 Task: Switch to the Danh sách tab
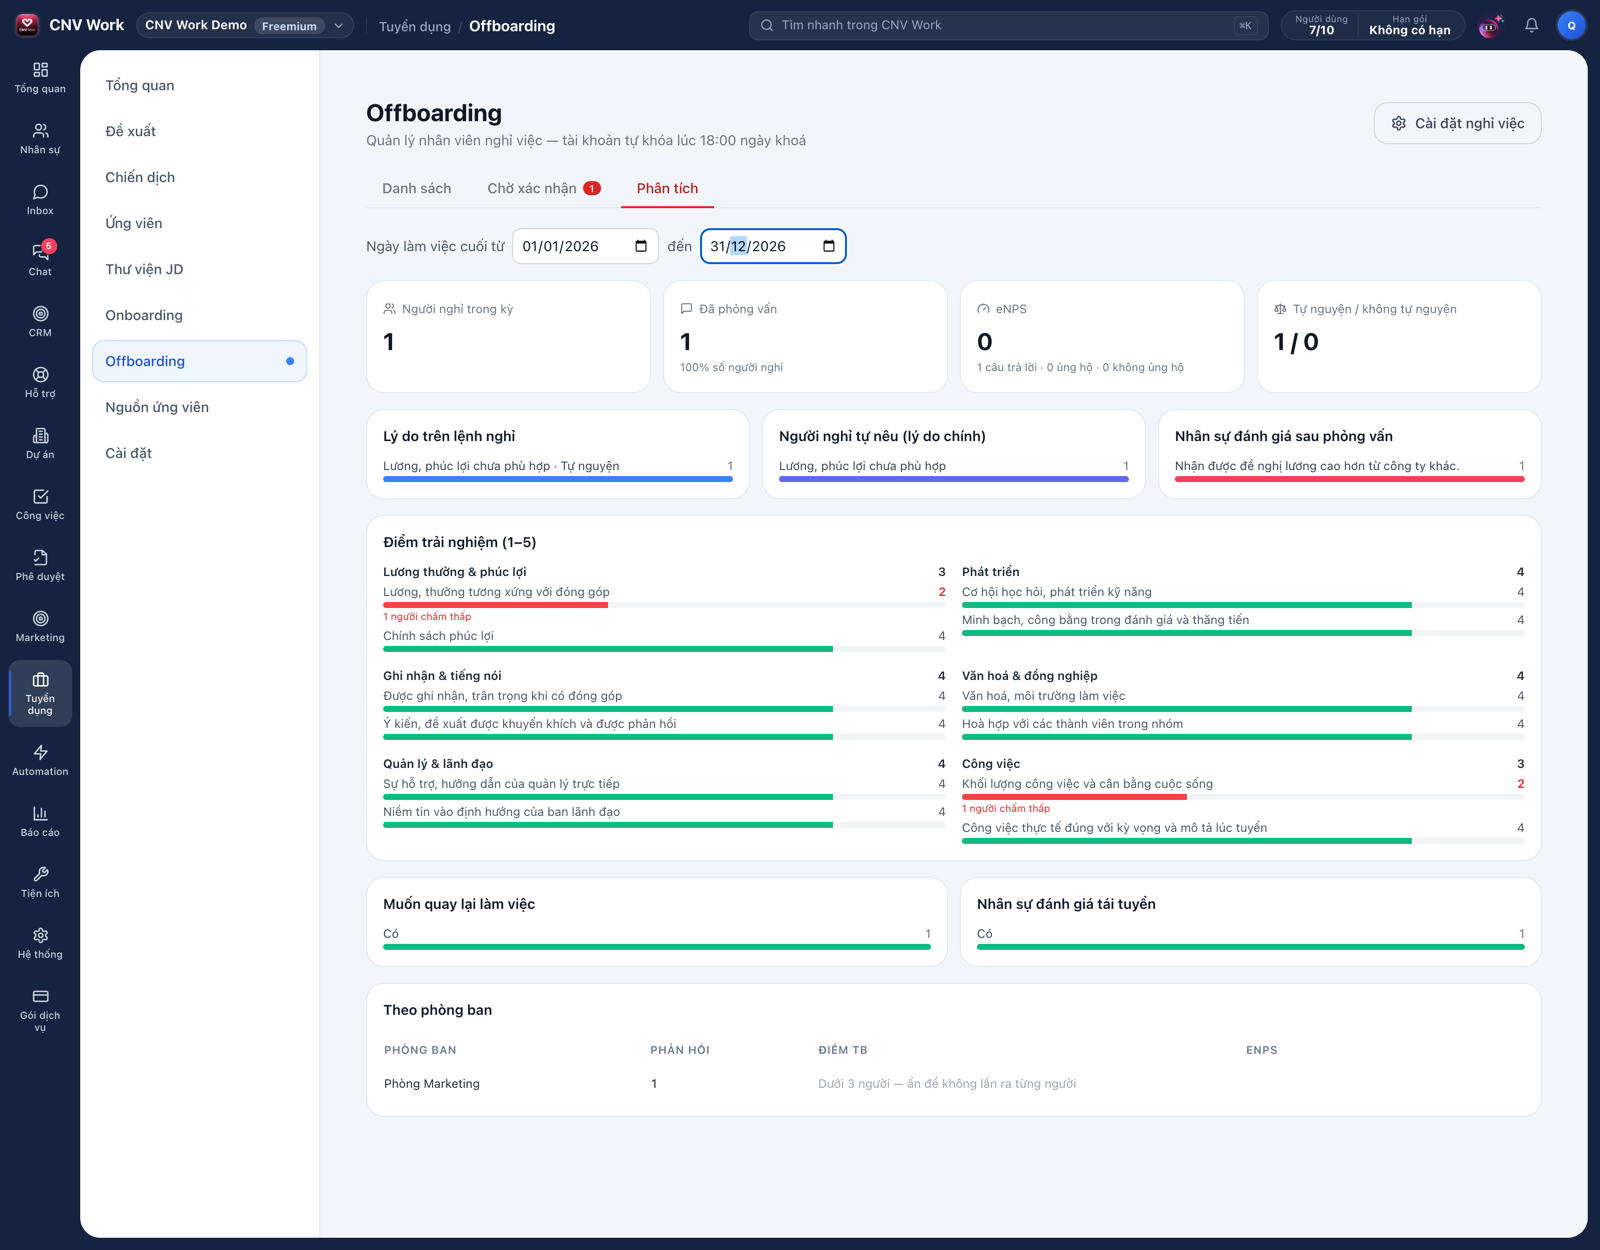click(416, 188)
